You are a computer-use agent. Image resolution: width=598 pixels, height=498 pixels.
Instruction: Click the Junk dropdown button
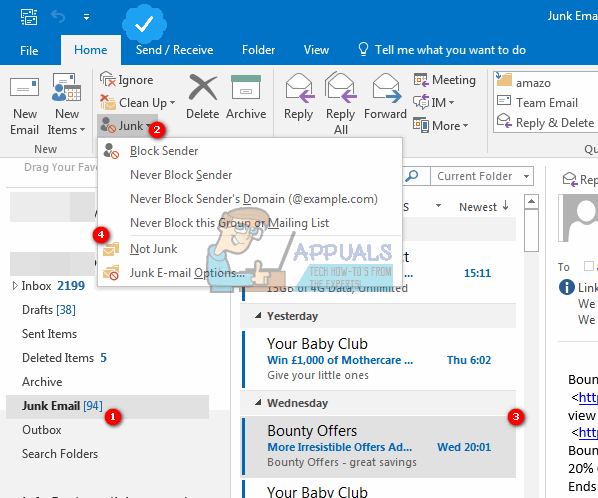pos(127,125)
